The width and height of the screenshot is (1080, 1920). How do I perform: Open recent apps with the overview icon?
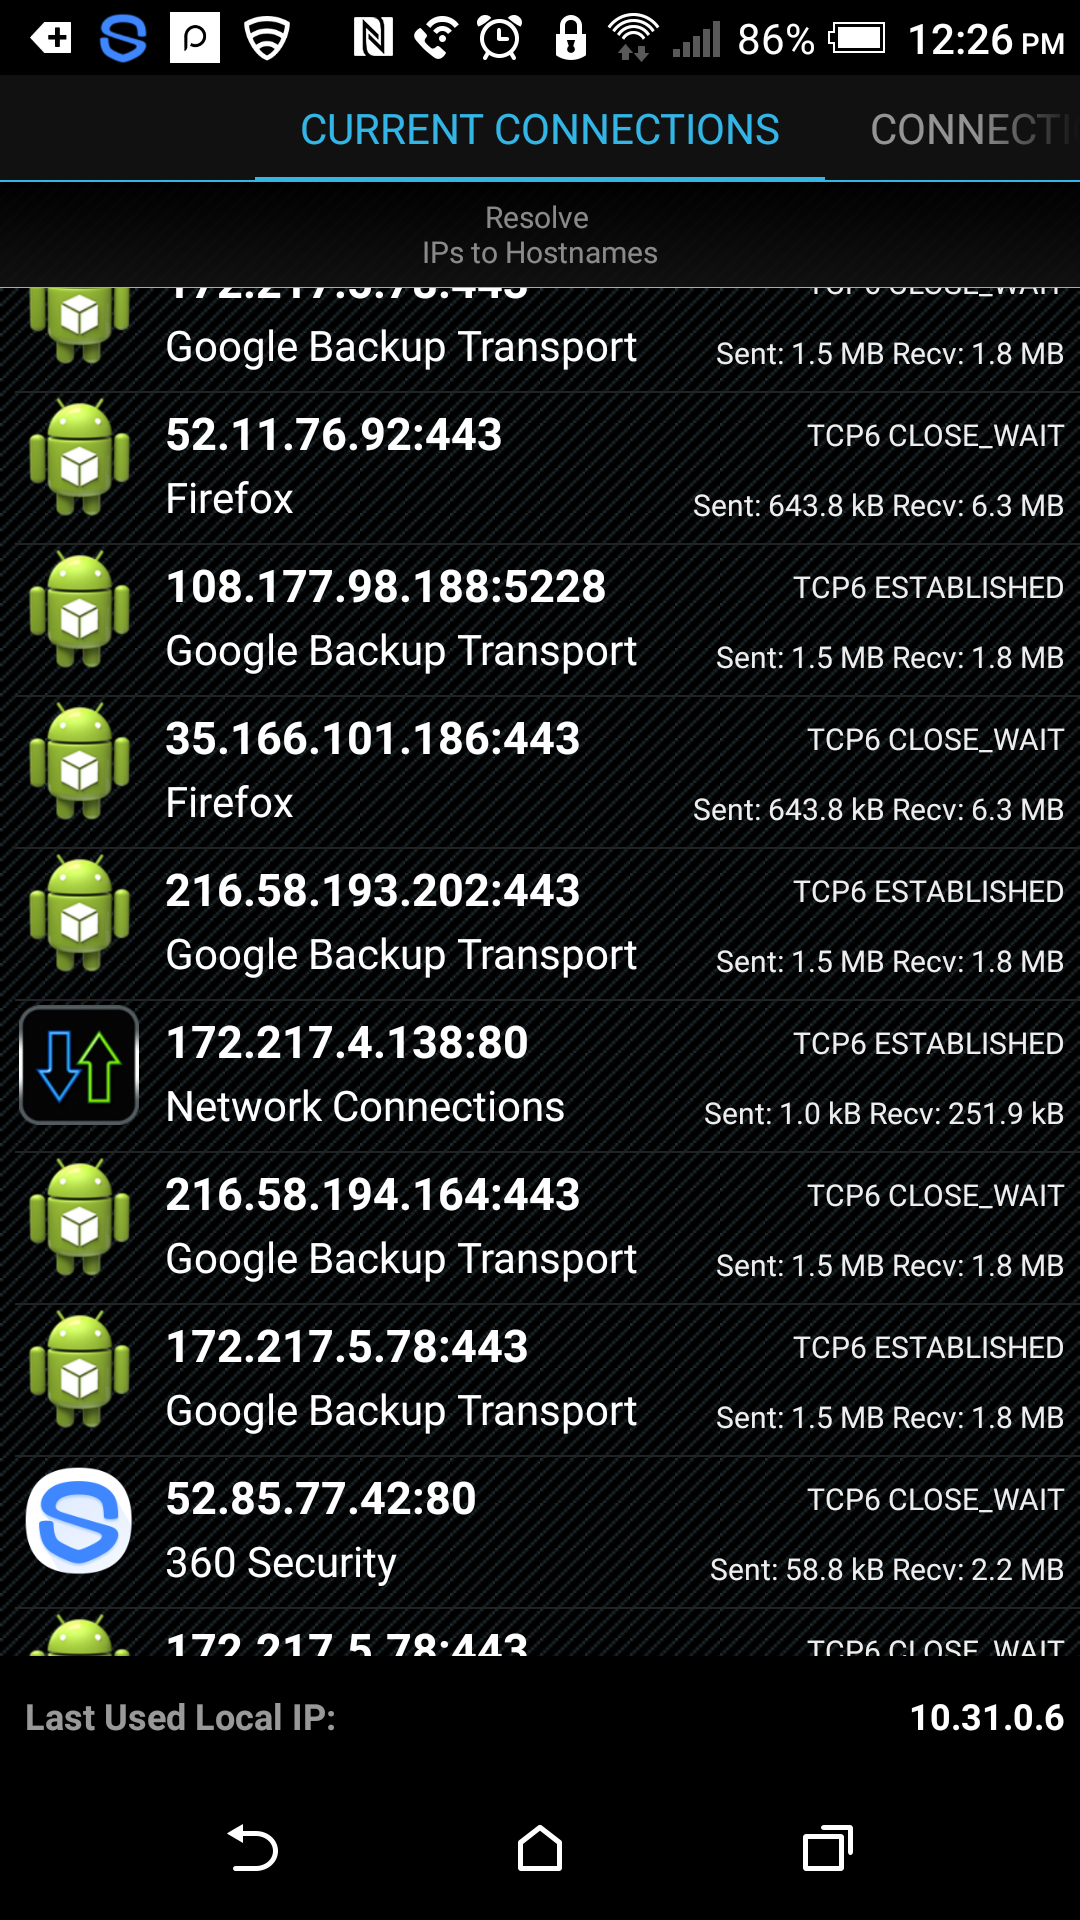pos(827,1848)
